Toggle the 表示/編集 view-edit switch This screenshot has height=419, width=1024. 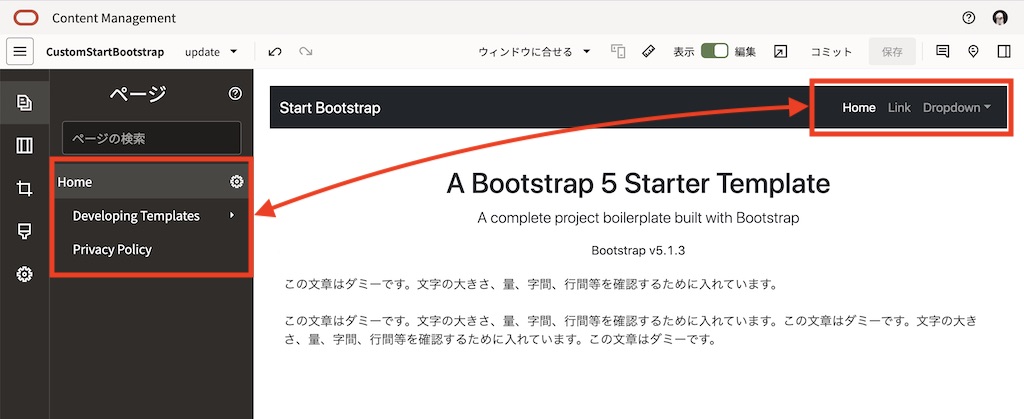pos(714,51)
